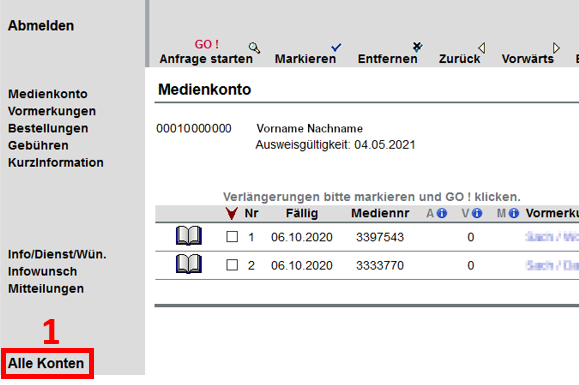This screenshot has height=385, width=579.
Task: Click the Alle Konten link
Action: [x=46, y=364]
